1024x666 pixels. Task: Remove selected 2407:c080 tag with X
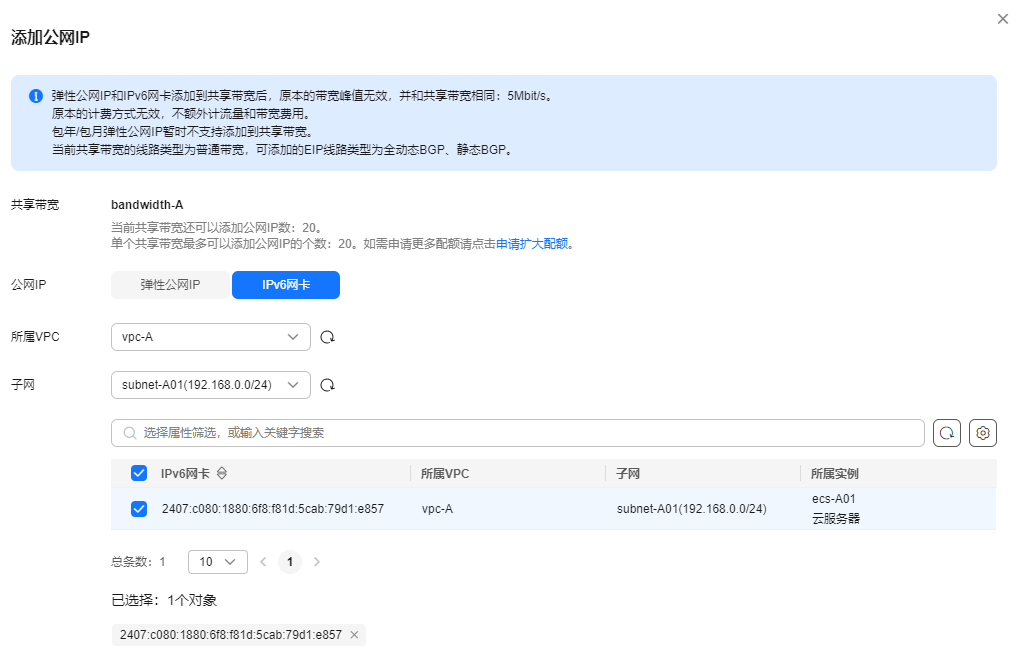click(354, 635)
